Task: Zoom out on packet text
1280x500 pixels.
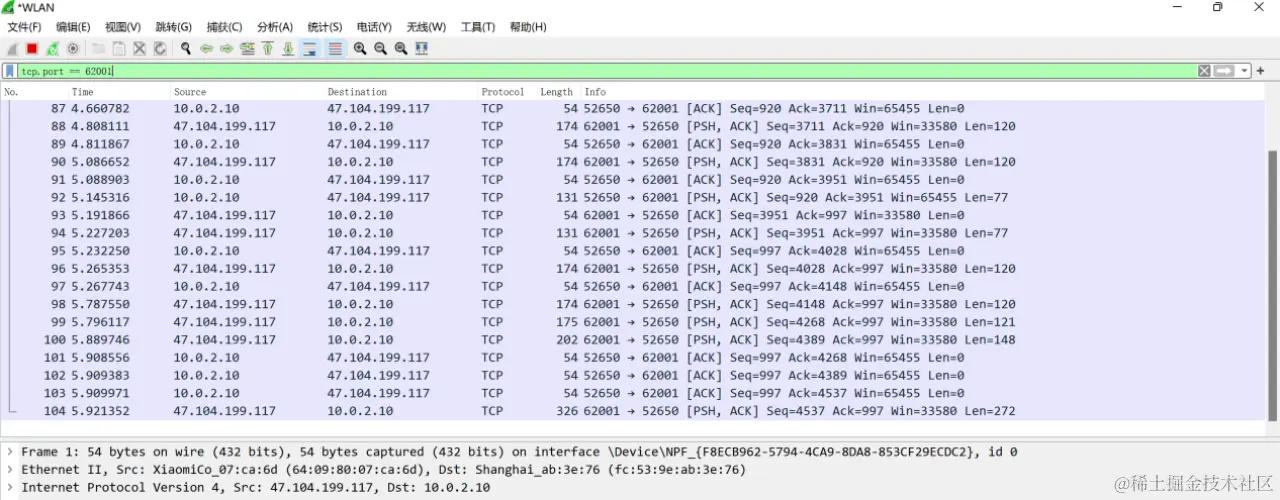Action: click(x=381, y=48)
